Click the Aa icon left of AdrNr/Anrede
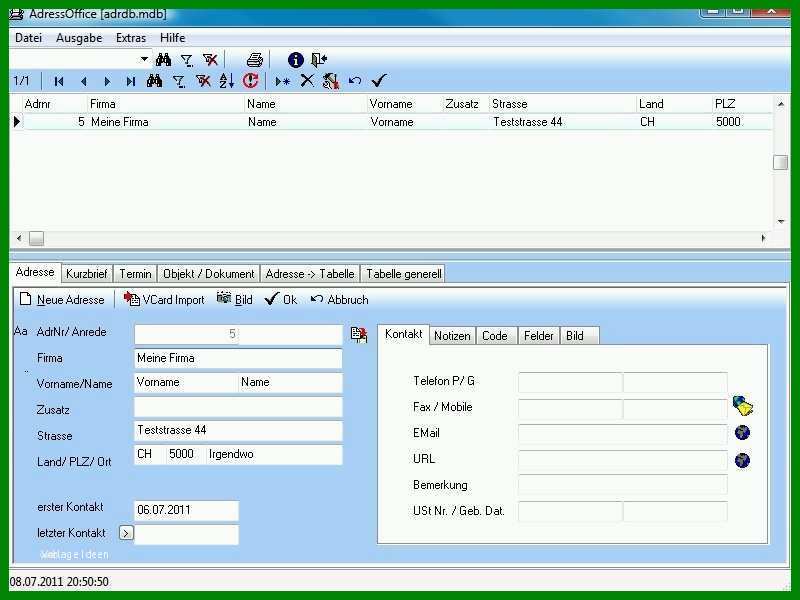The width and height of the screenshot is (800, 600). (x=20, y=331)
